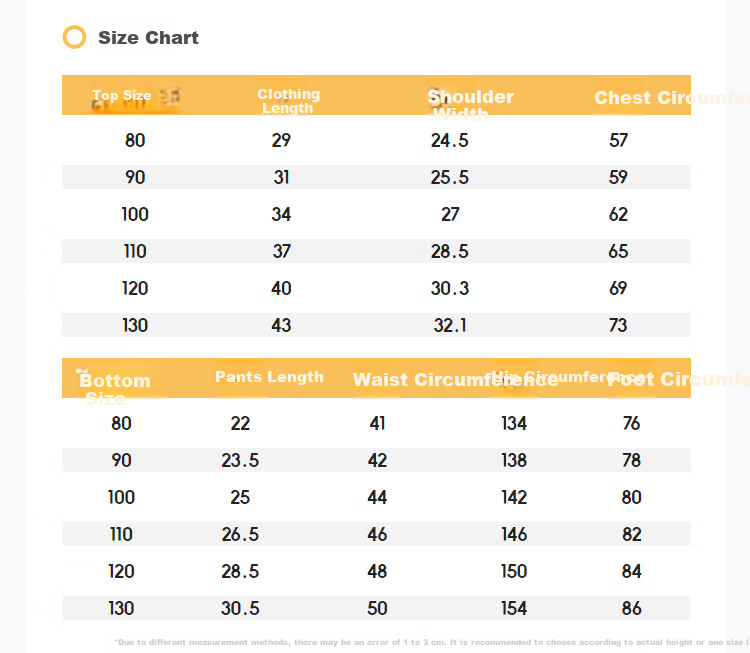Click hip circumference value 154
The height and width of the screenshot is (653, 750).
pyautogui.click(x=514, y=609)
